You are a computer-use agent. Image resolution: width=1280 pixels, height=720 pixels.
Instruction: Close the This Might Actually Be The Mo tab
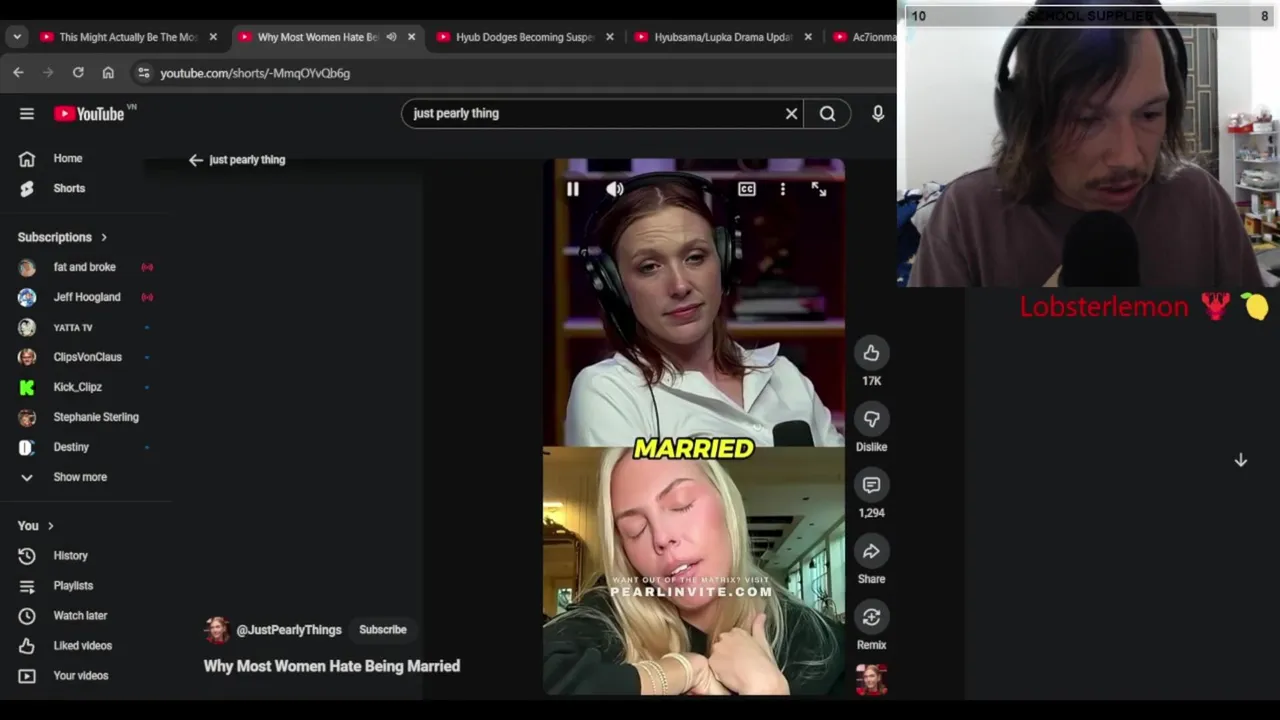pyautogui.click(x=213, y=37)
